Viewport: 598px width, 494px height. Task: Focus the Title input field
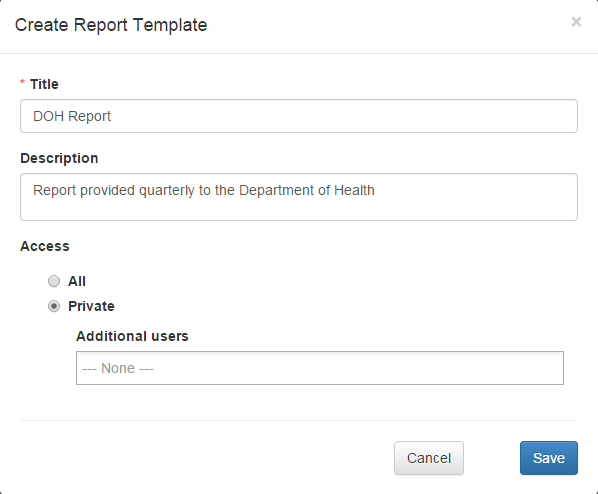click(299, 116)
